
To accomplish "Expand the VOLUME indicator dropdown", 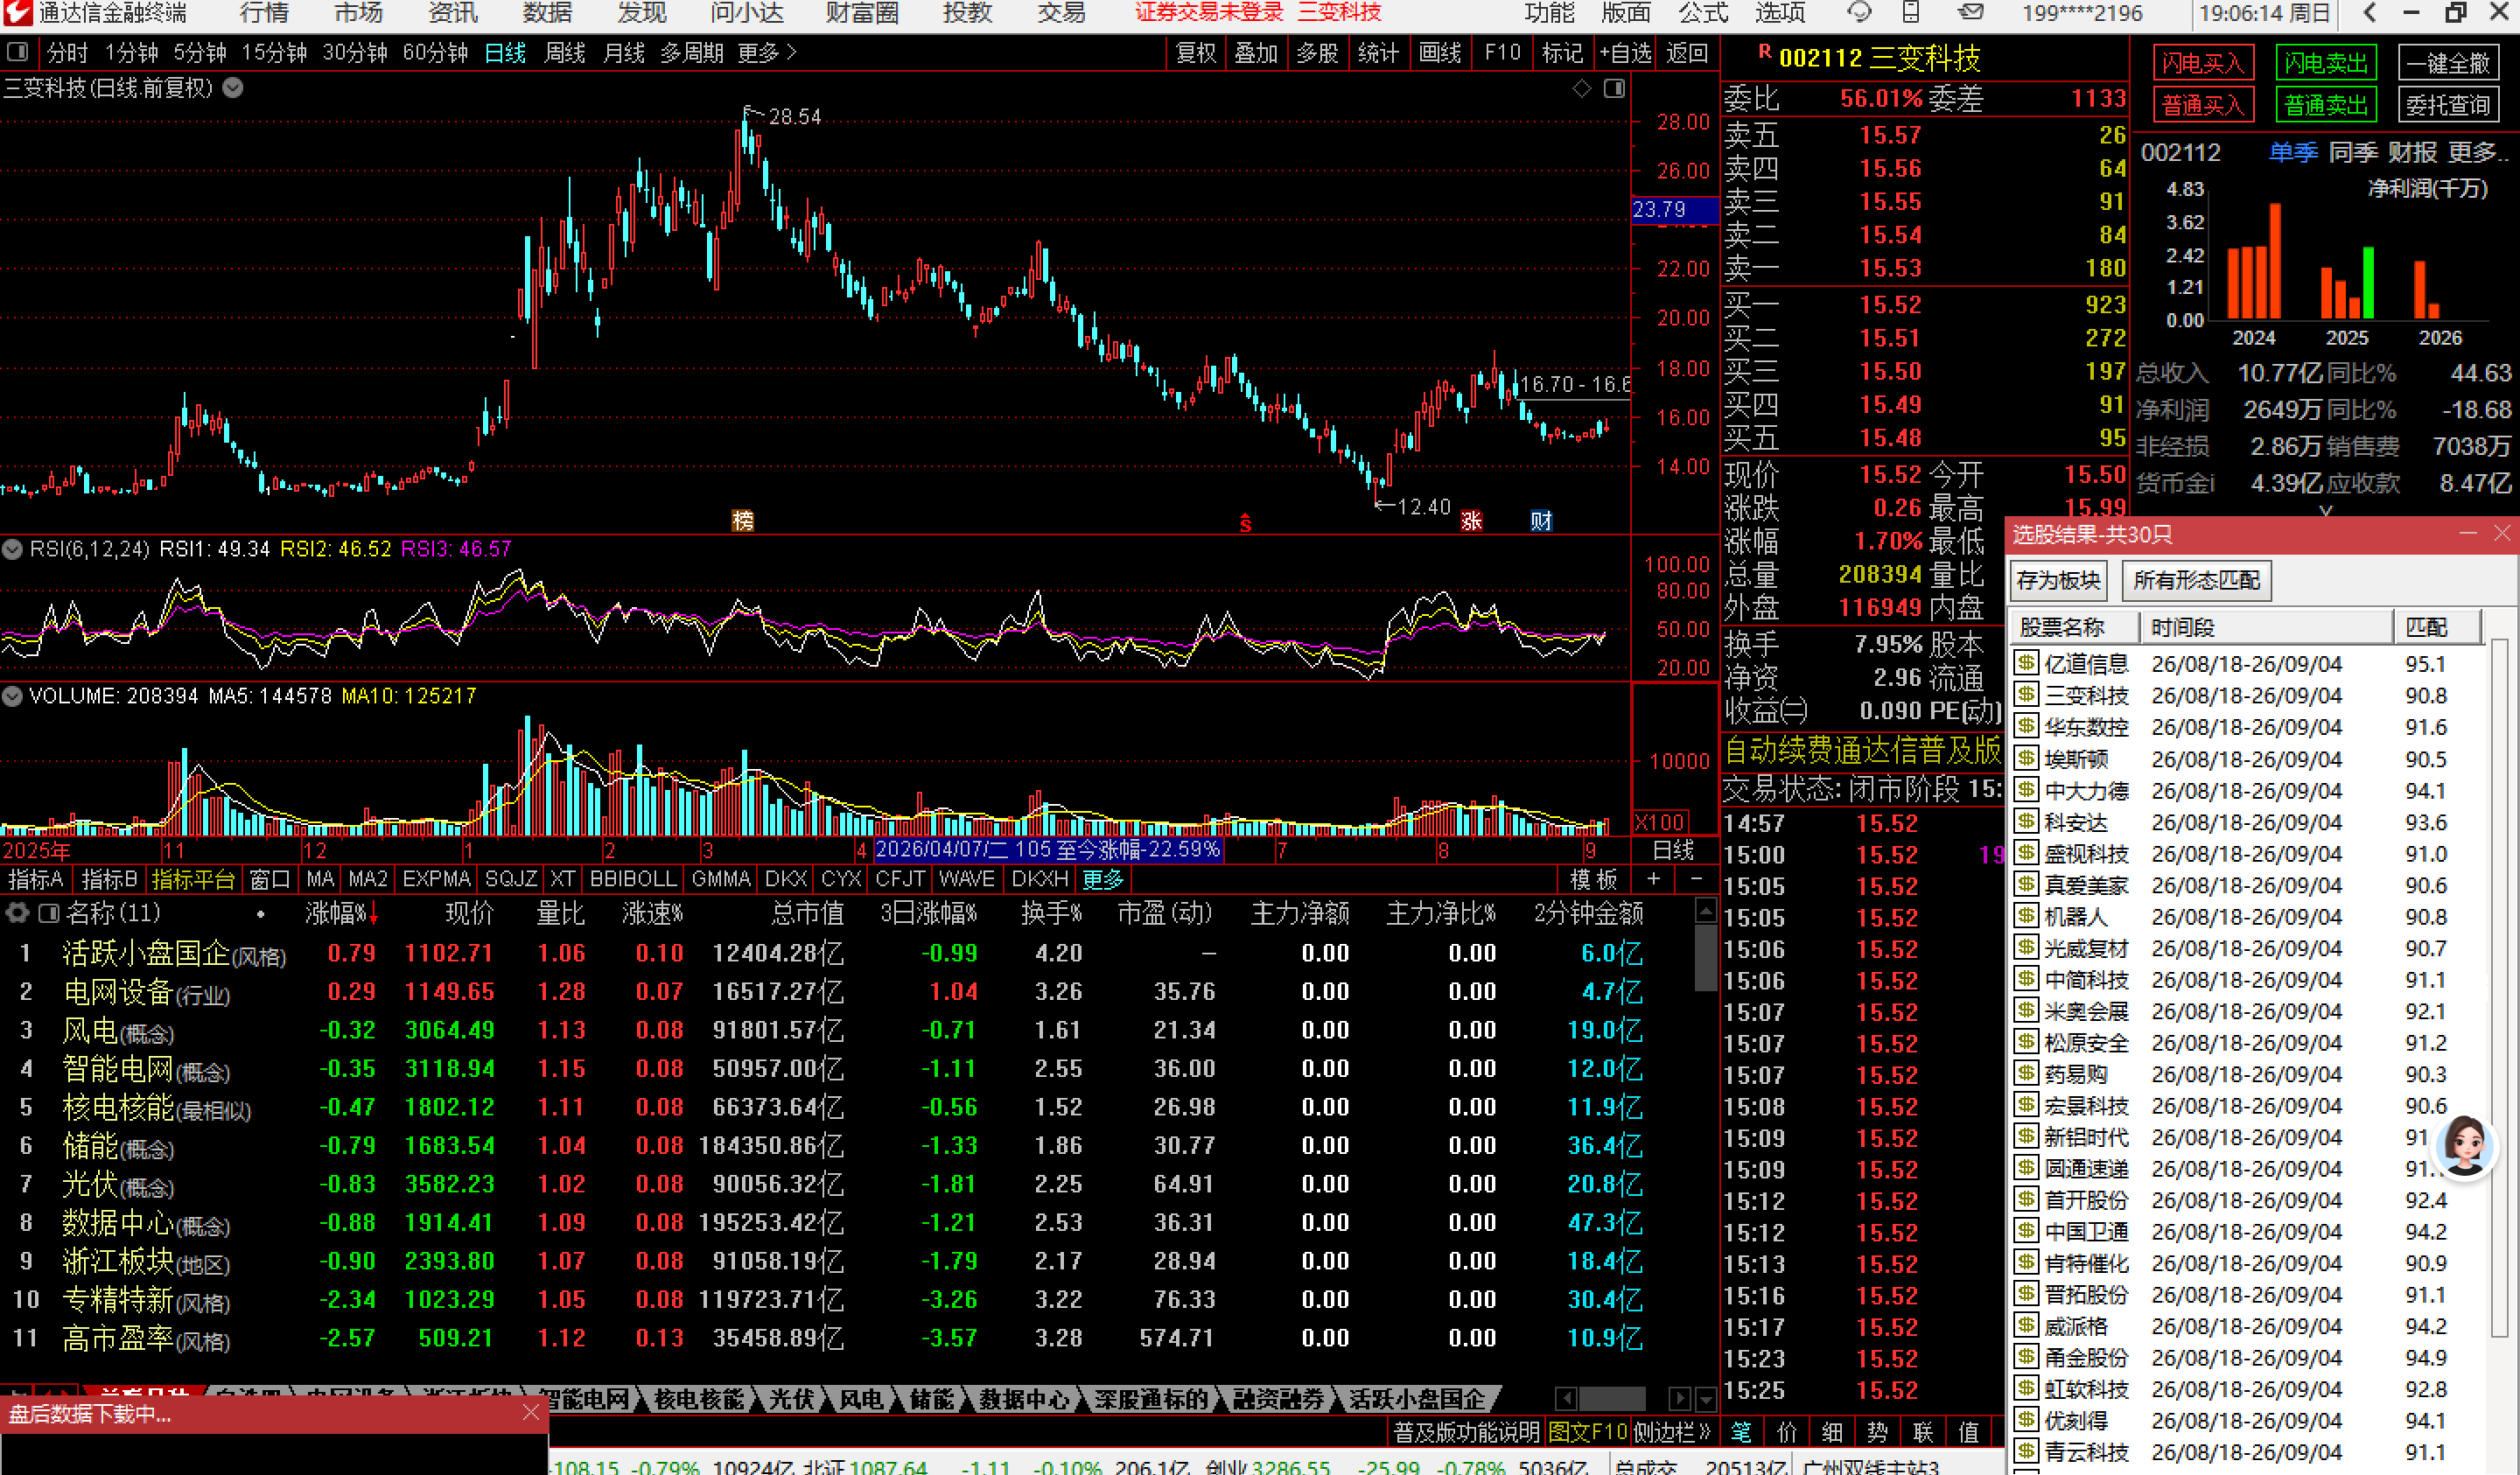I will click(12, 696).
